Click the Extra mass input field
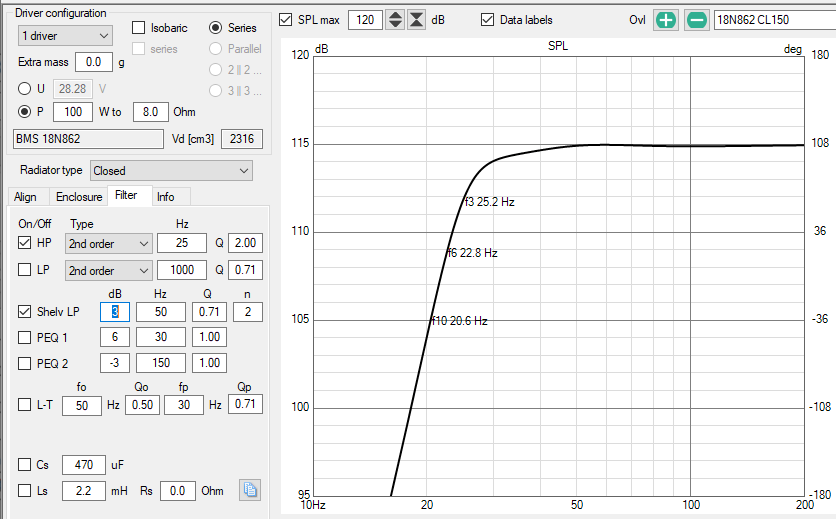The width and height of the screenshot is (836, 519). [94, 62]
